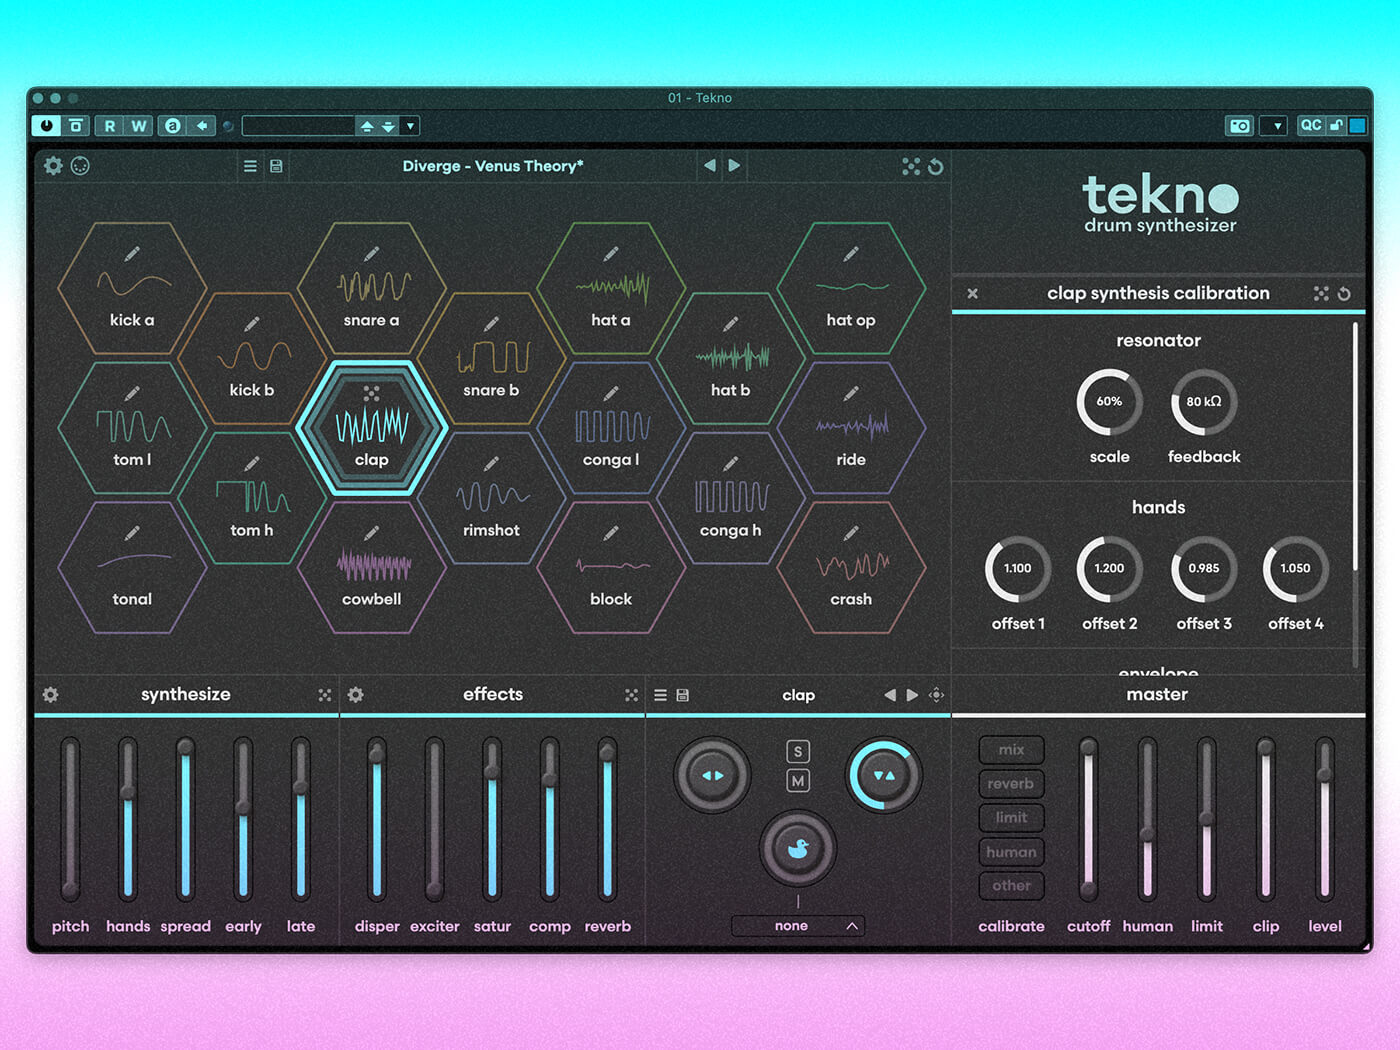
Task: Click the pencil edit icon on kick a
Action: (132, 254)
